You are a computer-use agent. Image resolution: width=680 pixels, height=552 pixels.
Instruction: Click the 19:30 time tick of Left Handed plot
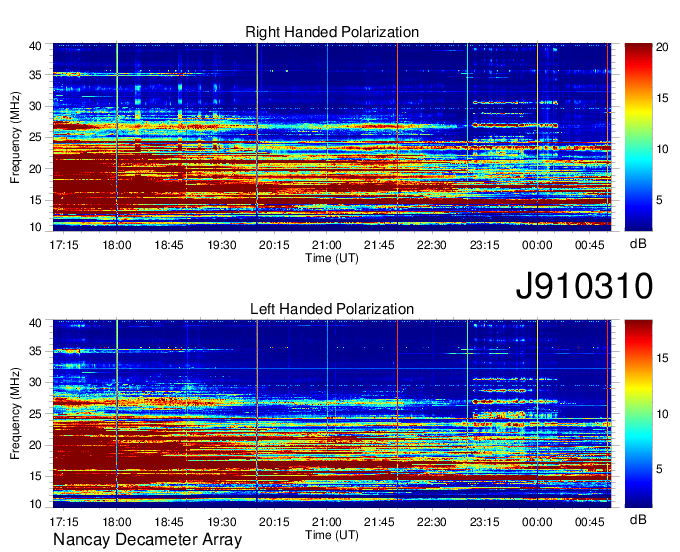(x=222, y=522)
